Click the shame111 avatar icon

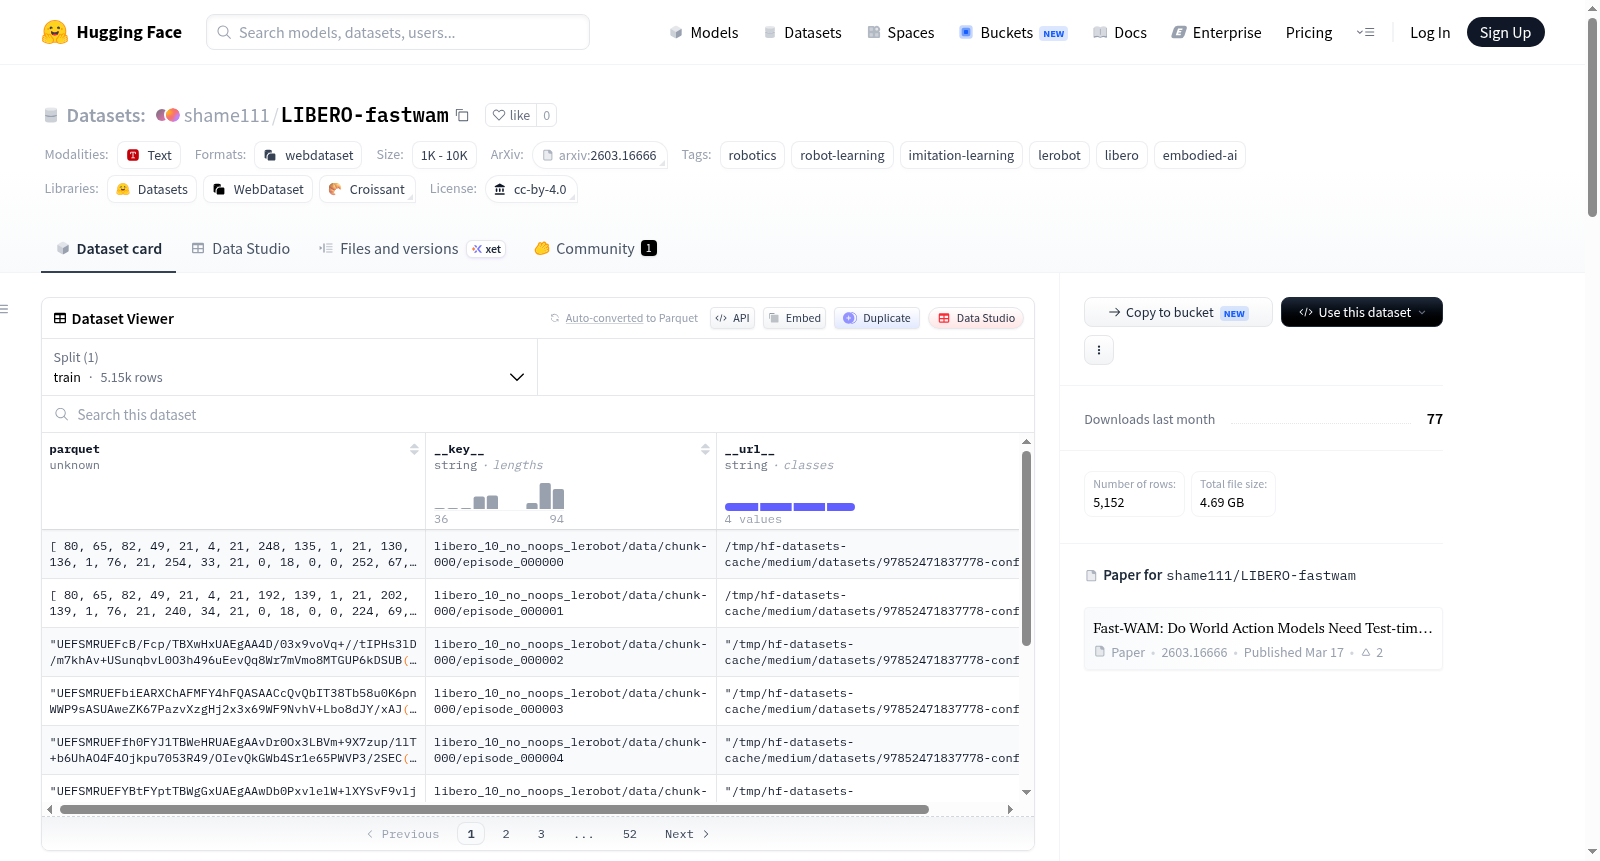(168, 115)
